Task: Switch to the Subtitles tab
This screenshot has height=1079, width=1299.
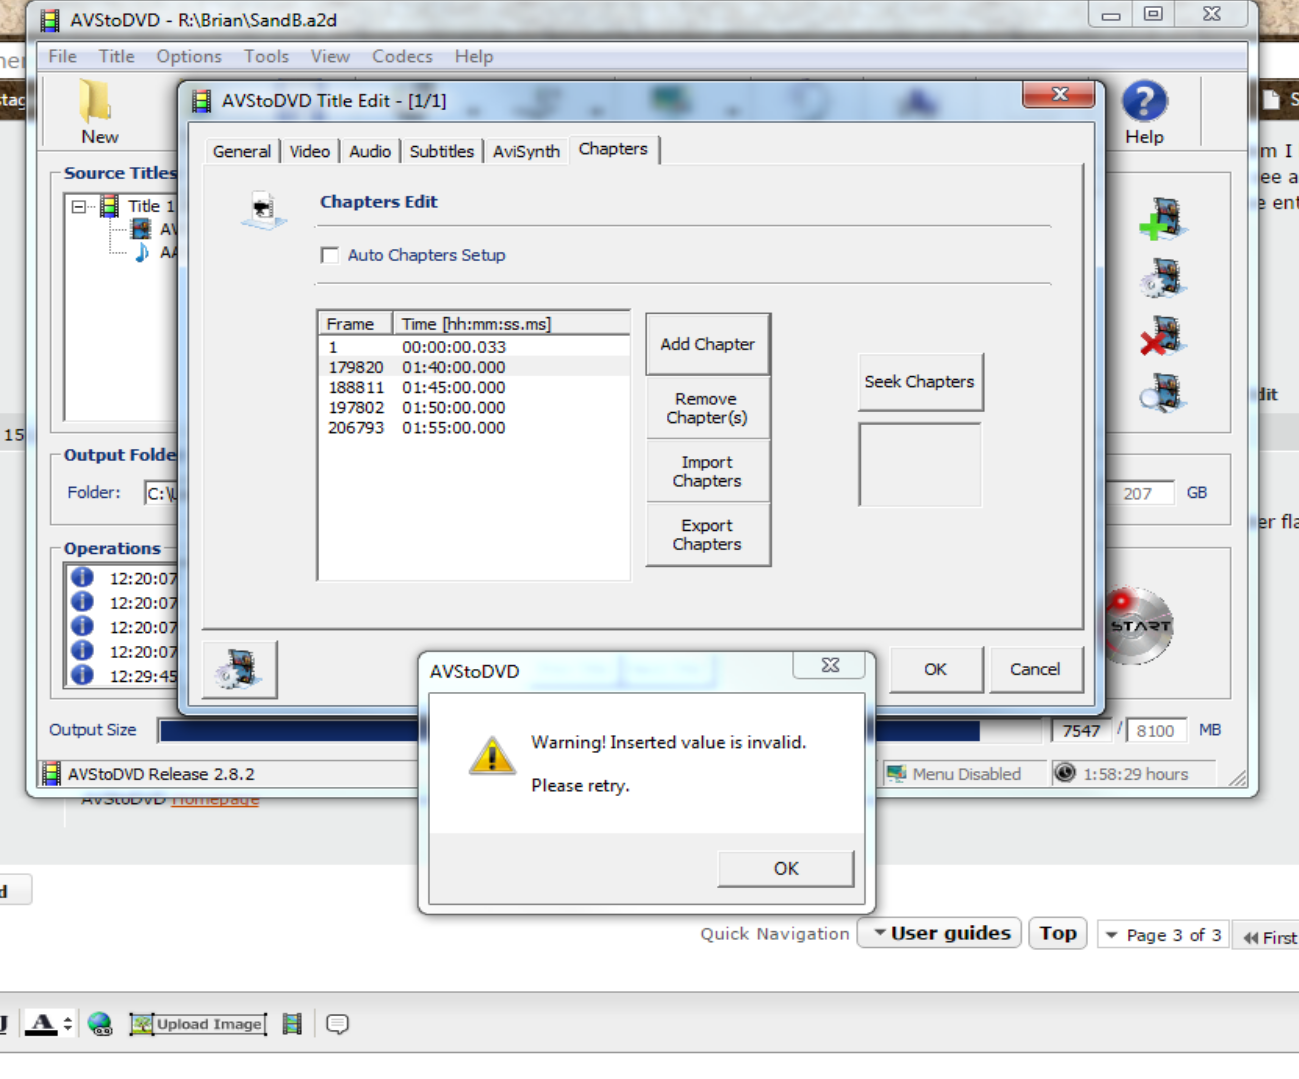Action: click(442, 151)
